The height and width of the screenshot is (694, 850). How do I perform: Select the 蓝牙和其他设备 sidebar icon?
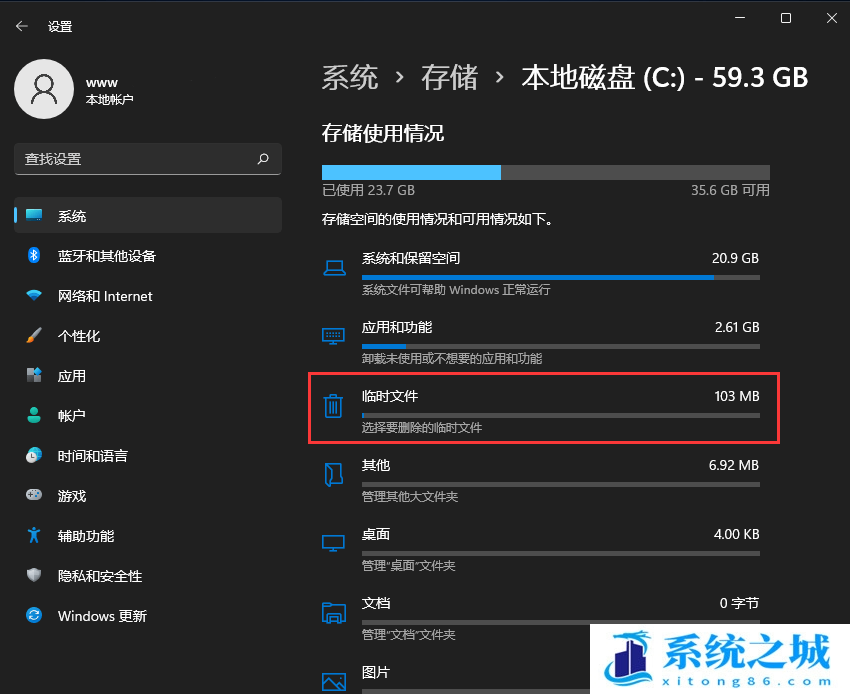(34, 256)
